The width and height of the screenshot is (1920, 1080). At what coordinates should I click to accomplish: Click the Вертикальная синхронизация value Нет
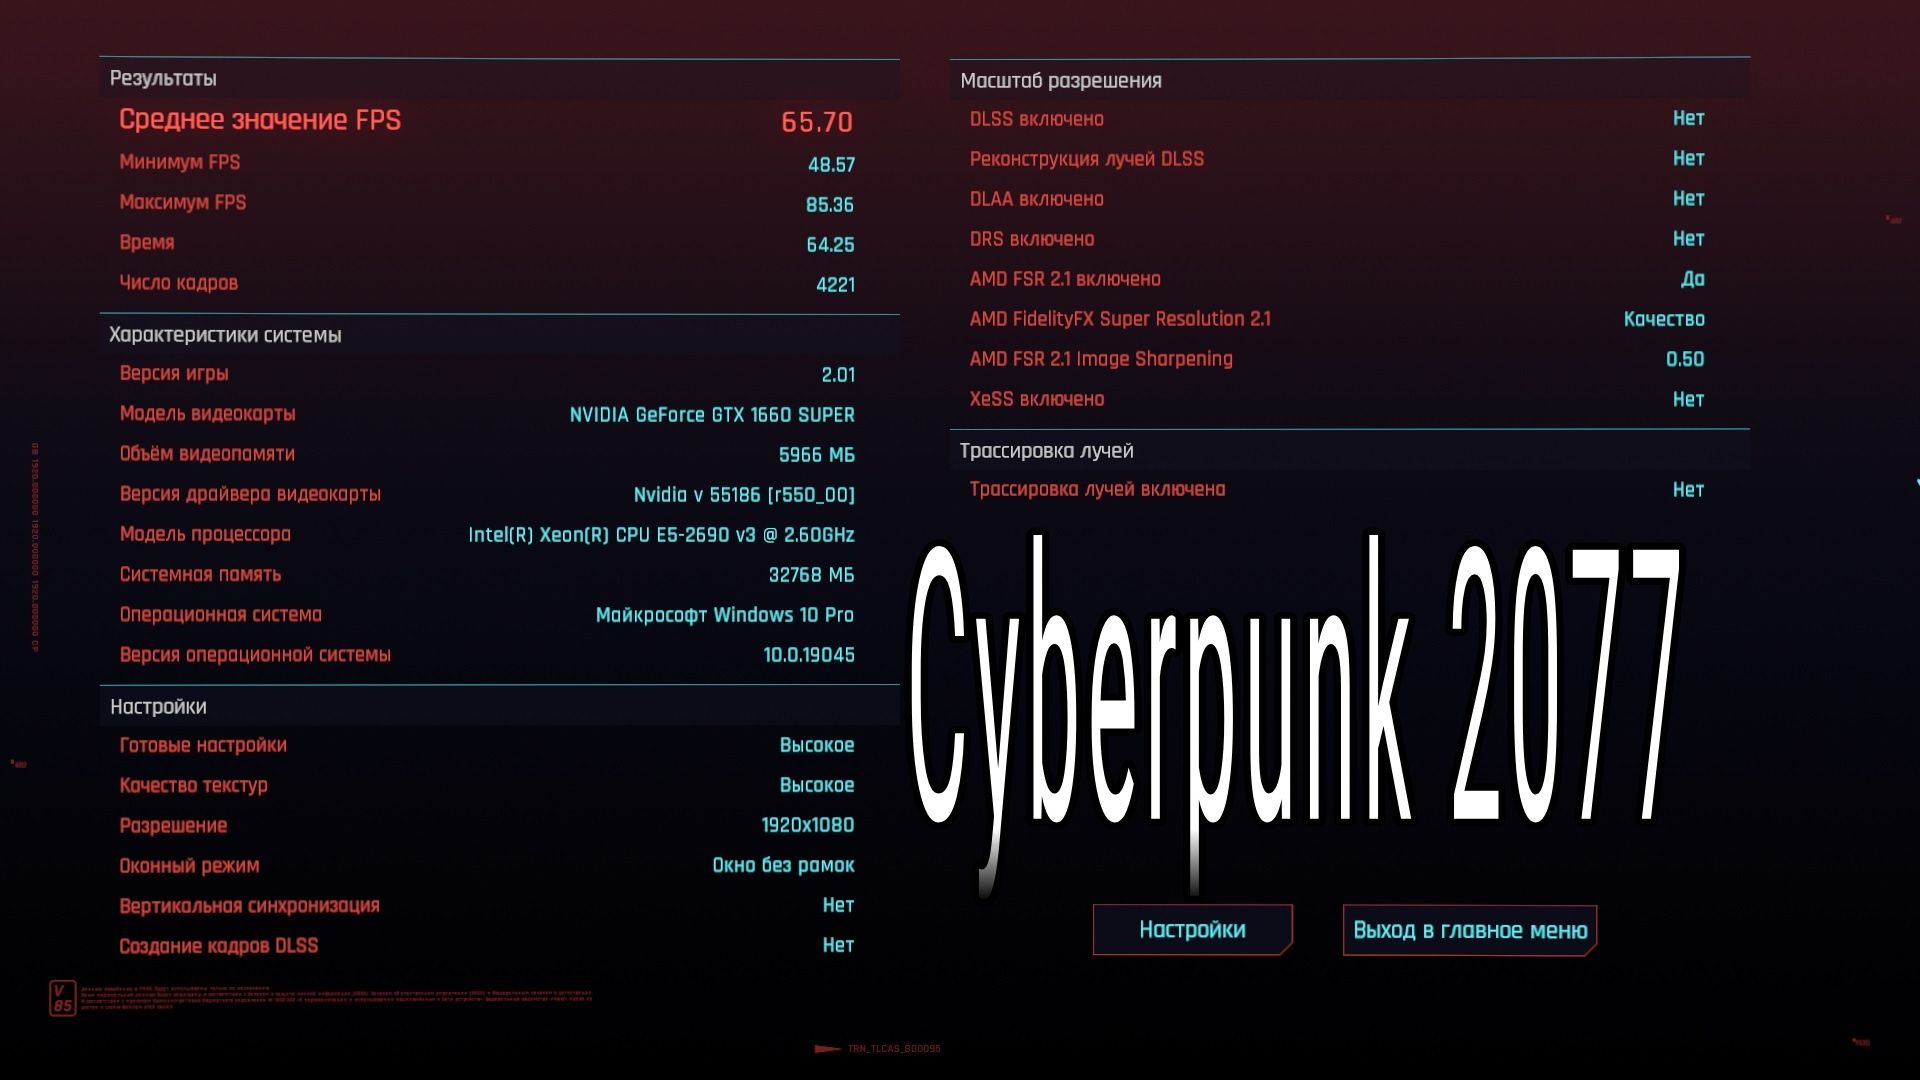click(838, 905)
